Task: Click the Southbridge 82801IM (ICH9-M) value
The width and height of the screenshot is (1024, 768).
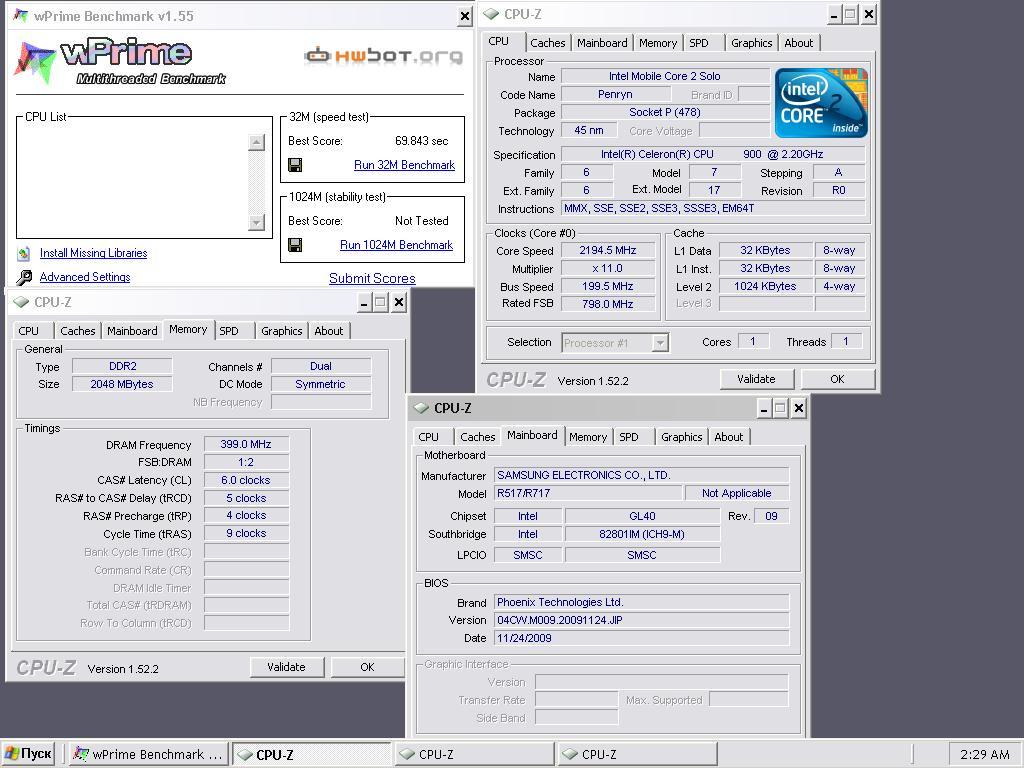Action: click(x=642, y=534)
